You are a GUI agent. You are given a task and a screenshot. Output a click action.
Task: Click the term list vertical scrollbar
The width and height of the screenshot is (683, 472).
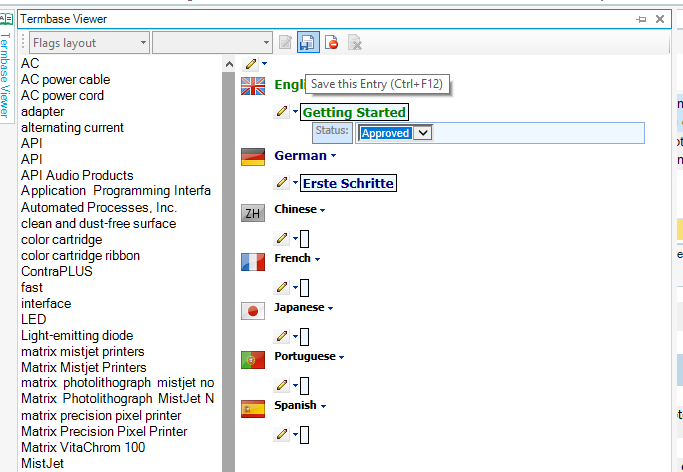pyautogui.click(x=228, y=260)
